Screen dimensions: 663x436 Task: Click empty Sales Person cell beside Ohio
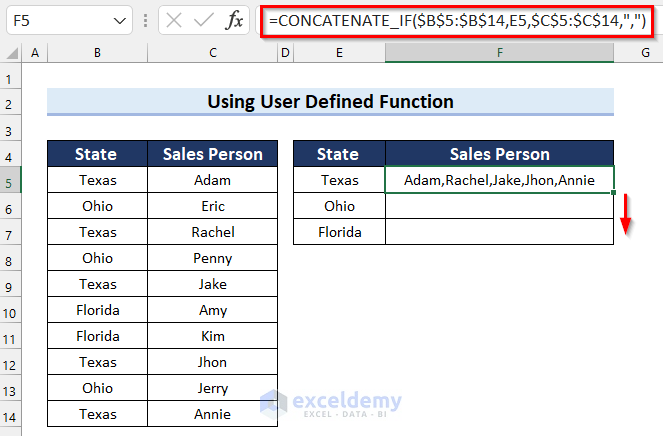[x=499, y=206]
